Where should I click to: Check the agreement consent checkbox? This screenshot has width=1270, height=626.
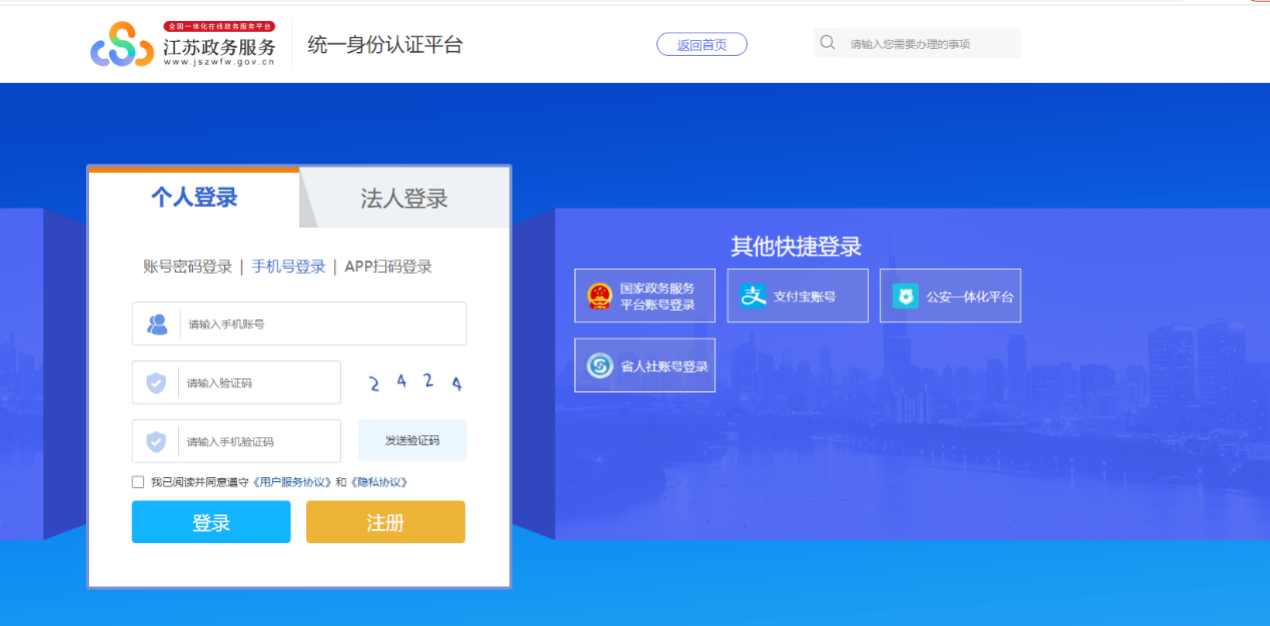(x=137, y=482)
